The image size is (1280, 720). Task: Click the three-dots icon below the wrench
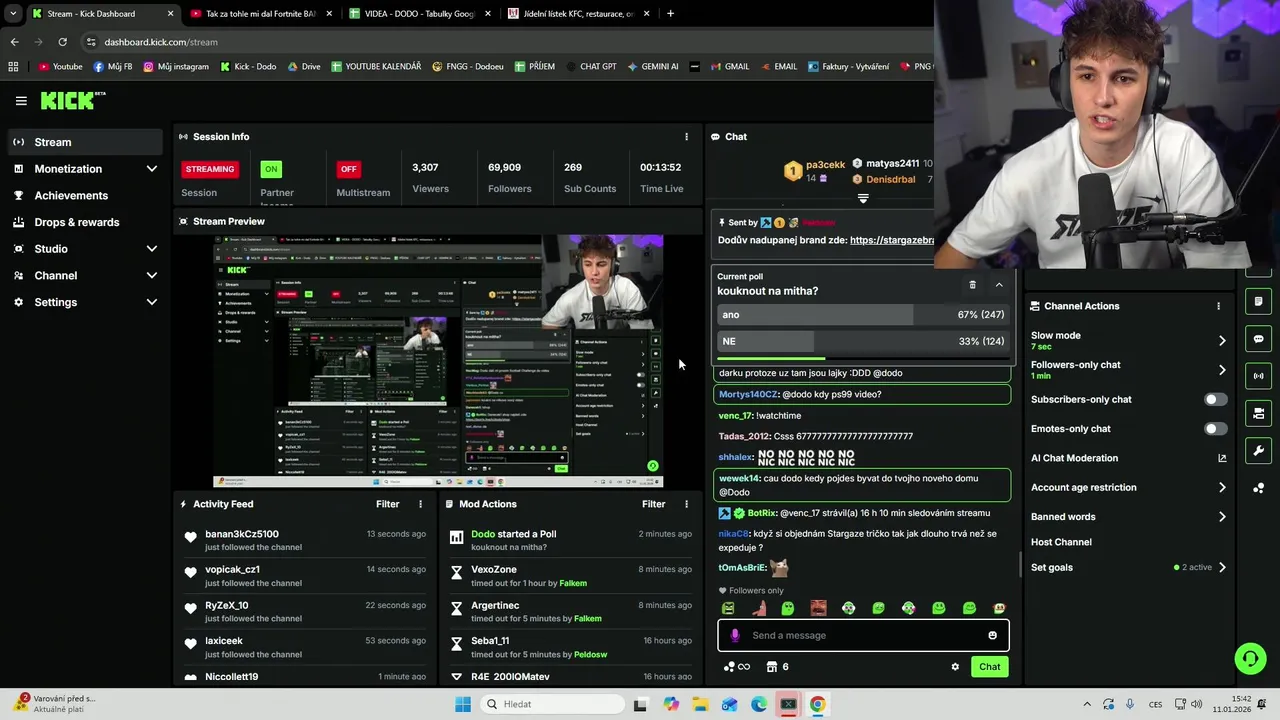(x=1258, y=488)
